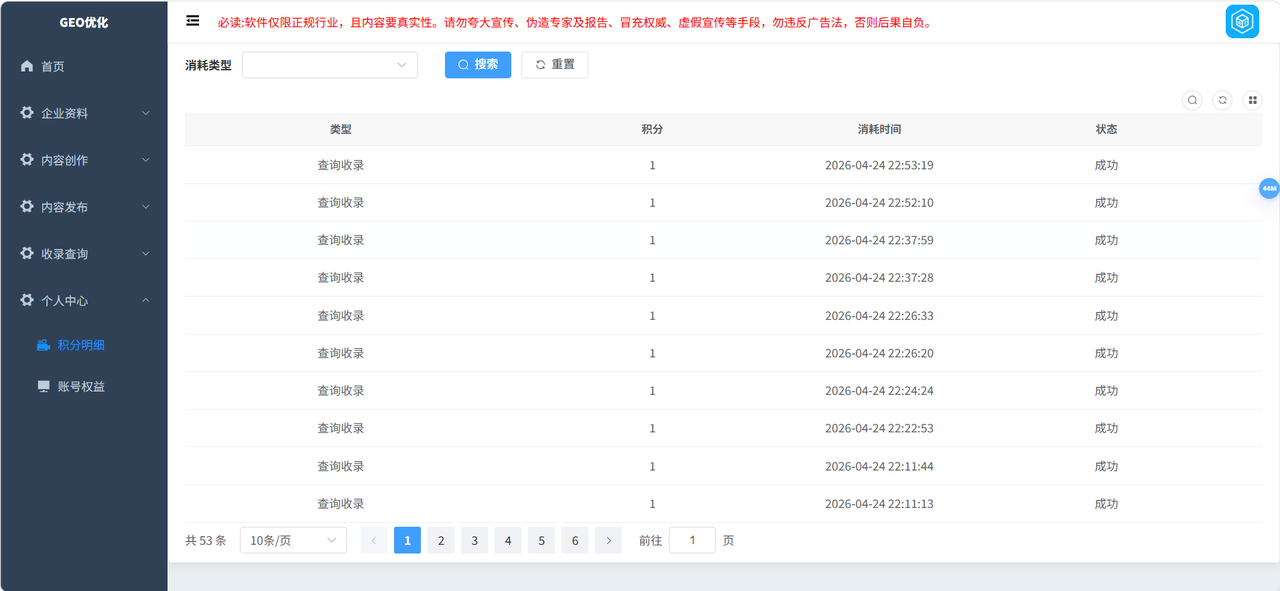Click the timestamp 2026-04-24 22:26:33
Screen dimensions: 1280x591
(x=879, y=316)
